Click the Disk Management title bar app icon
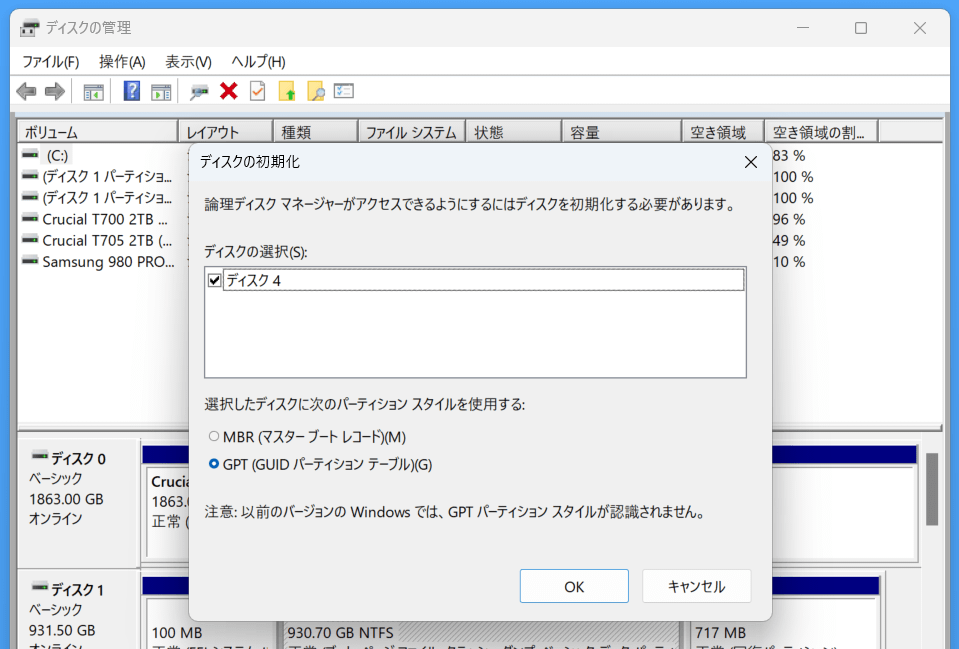The width and height of the screenshot is (959, 649). 29,28
